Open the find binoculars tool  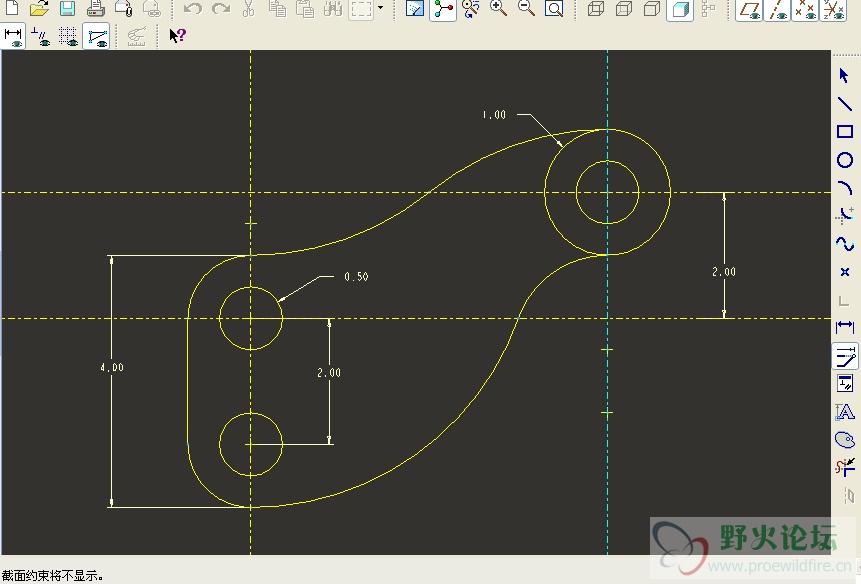pos(333,8)
